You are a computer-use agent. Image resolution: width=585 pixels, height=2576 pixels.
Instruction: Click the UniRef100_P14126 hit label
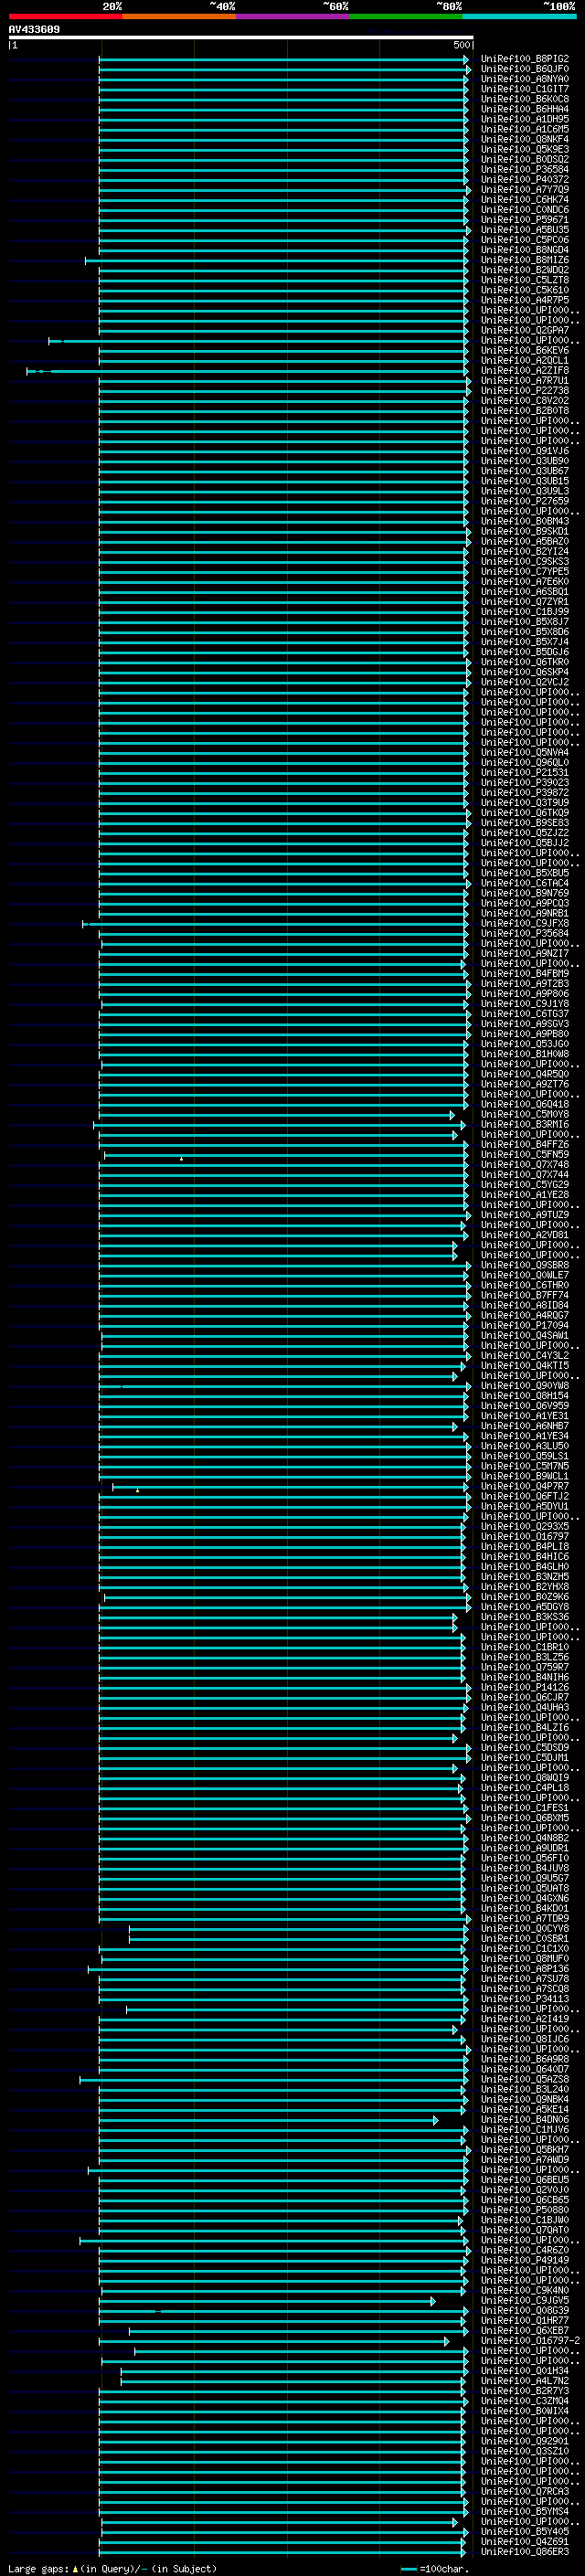click(x=525, y=1687)
